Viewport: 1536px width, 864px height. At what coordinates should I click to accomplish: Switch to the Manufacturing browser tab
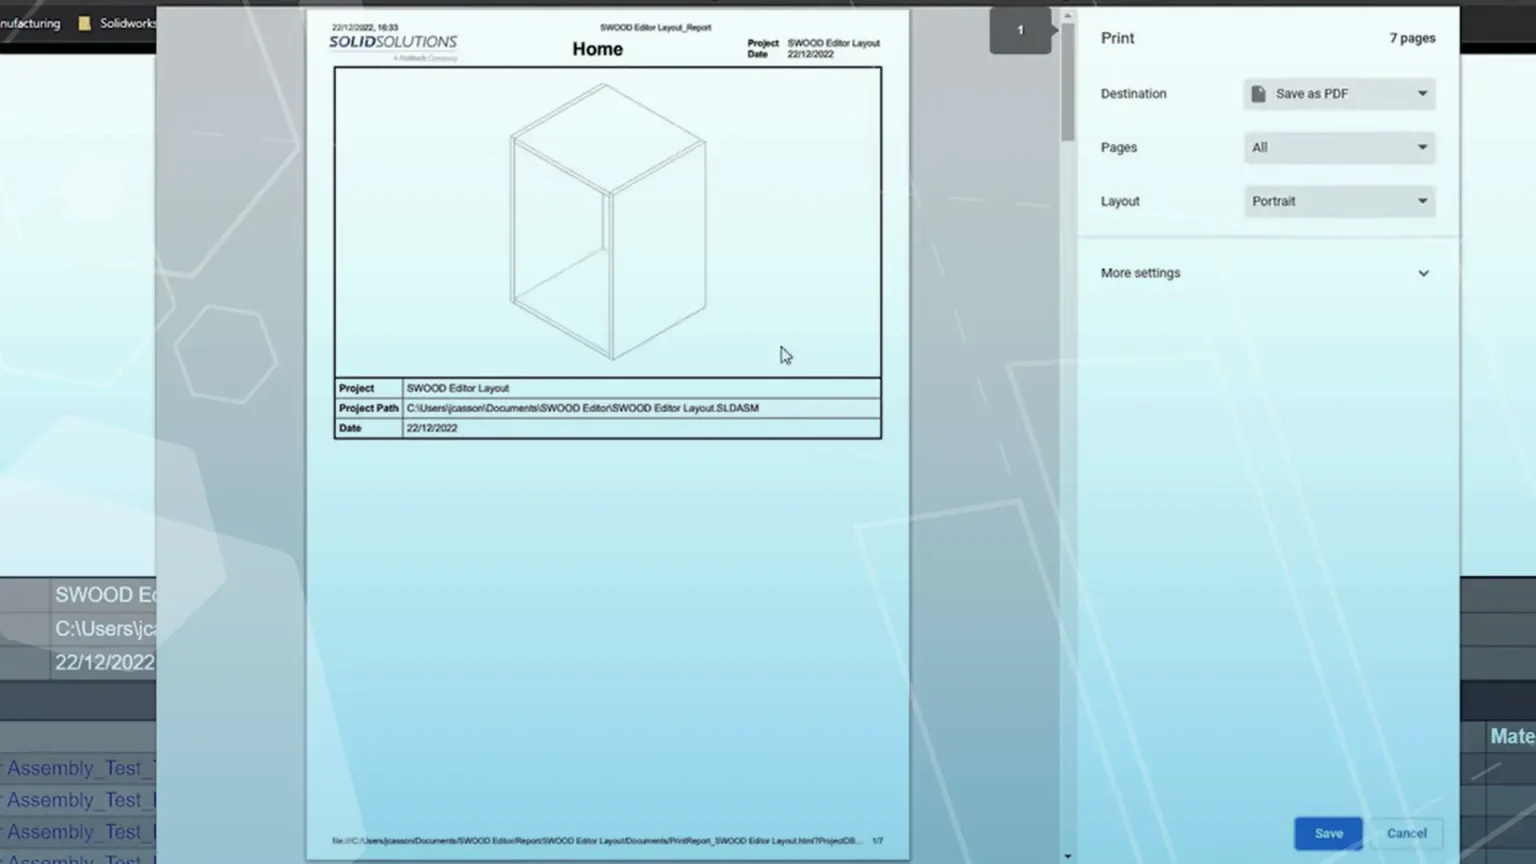[x=30, y=22]
